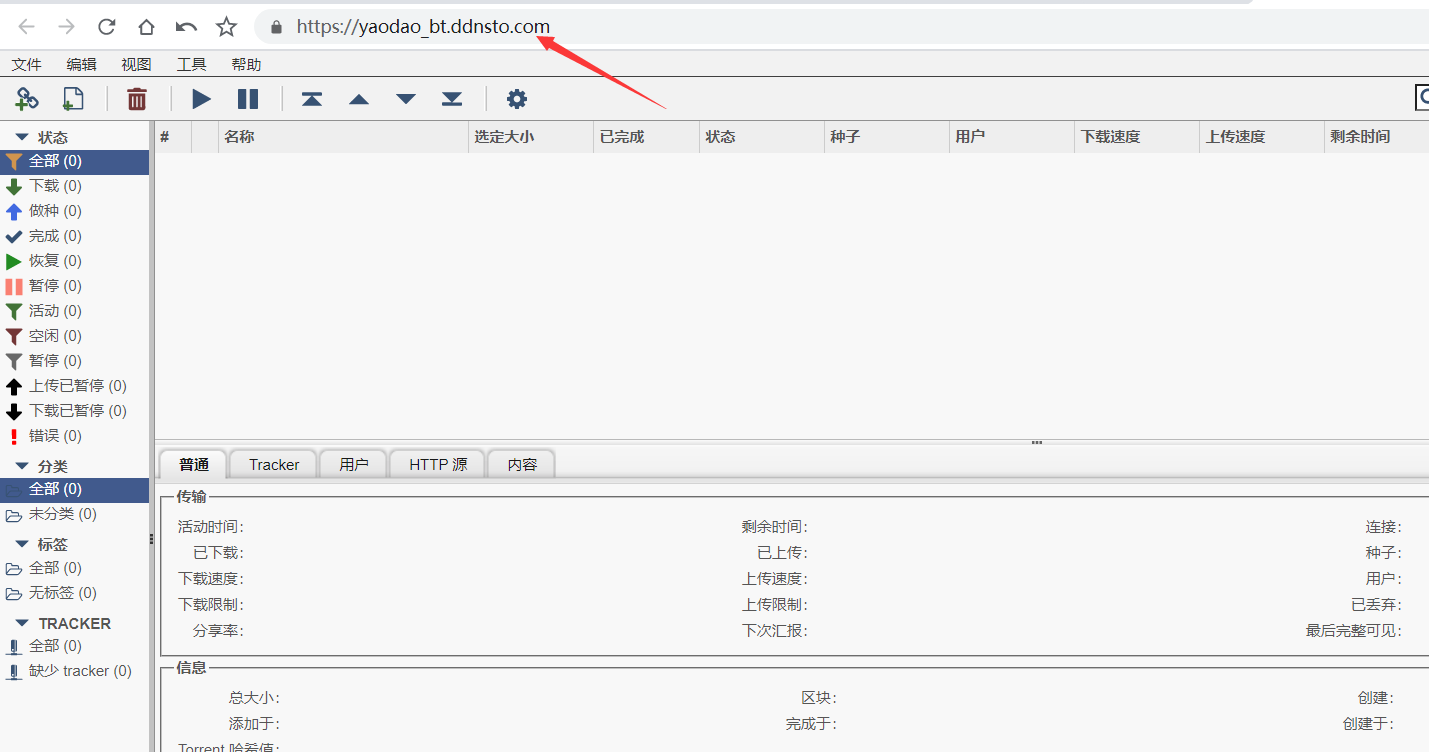Click the browser address bar URL
1429x752 pixels.
(x=423, y=27)
